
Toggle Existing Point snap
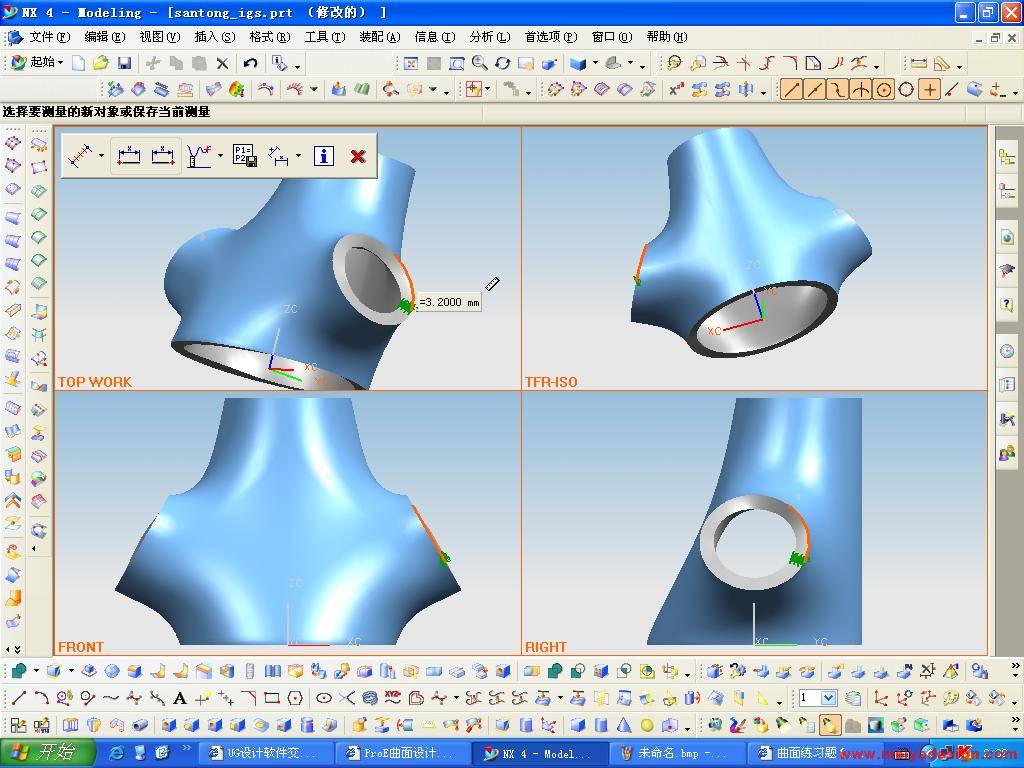coord(929,89)
